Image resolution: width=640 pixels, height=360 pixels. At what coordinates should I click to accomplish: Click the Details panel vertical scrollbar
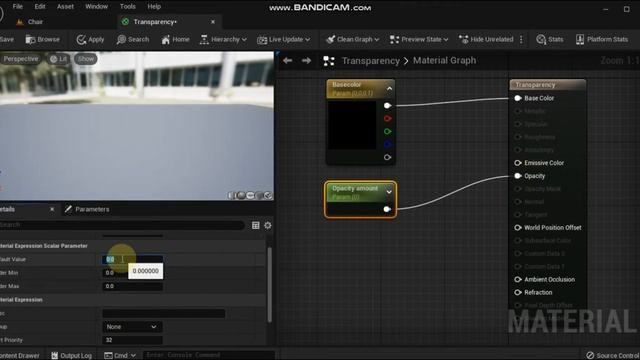point(269,284)
